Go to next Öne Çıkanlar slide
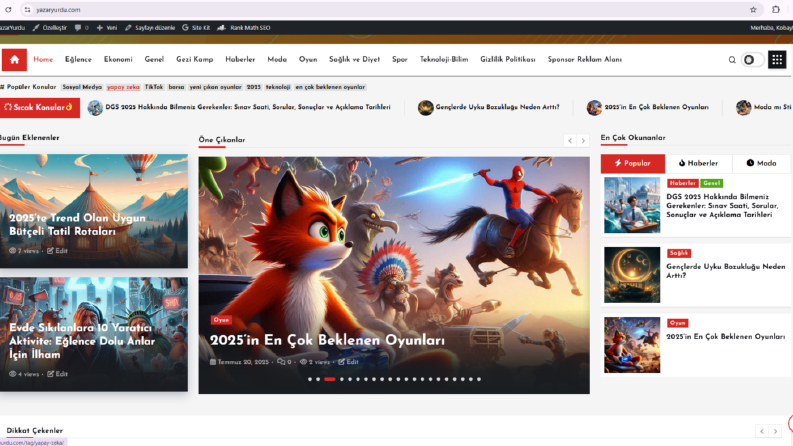This screenshot has height=446, width=793. tap(583, 141)
